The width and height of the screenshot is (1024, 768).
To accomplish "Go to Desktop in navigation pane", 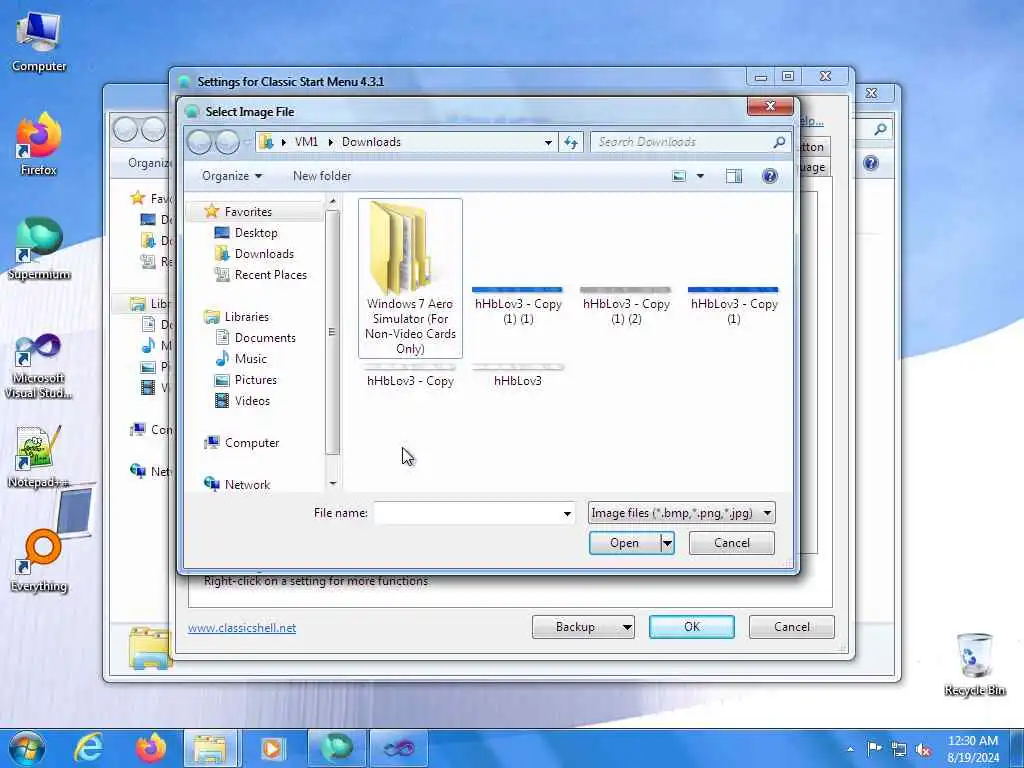I will coord(256,232).
